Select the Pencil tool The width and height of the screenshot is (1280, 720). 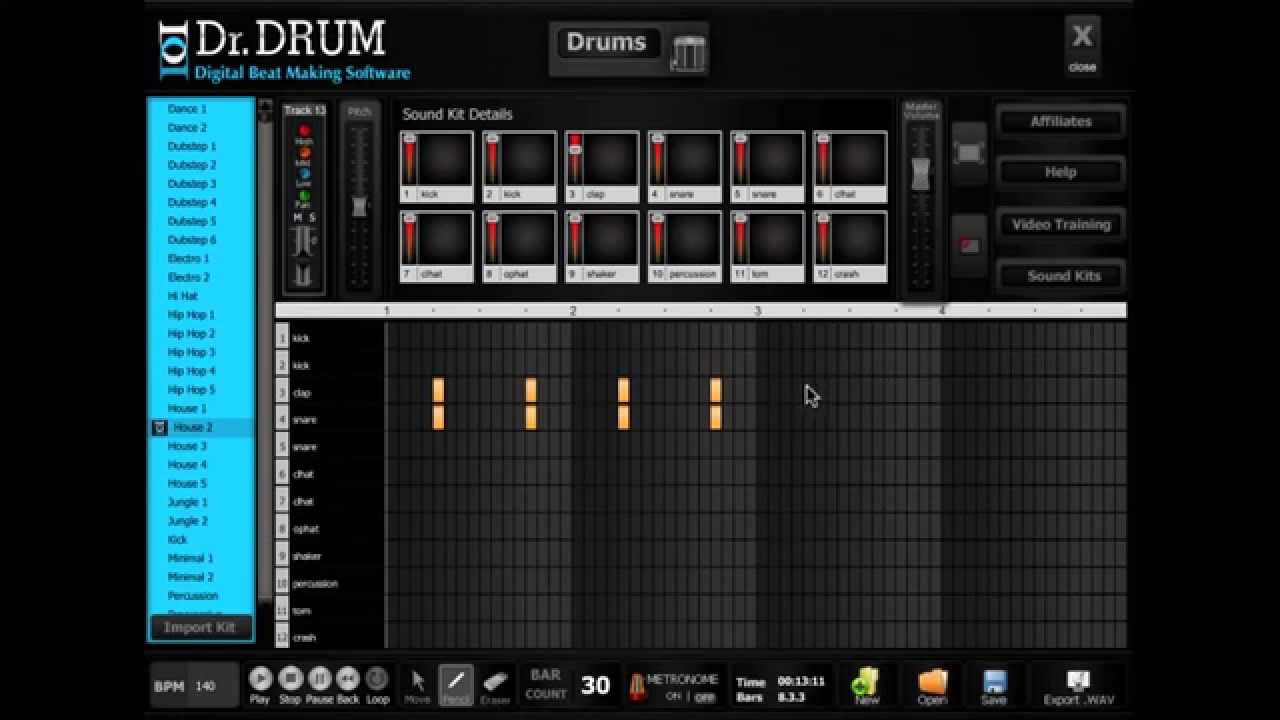456,684
